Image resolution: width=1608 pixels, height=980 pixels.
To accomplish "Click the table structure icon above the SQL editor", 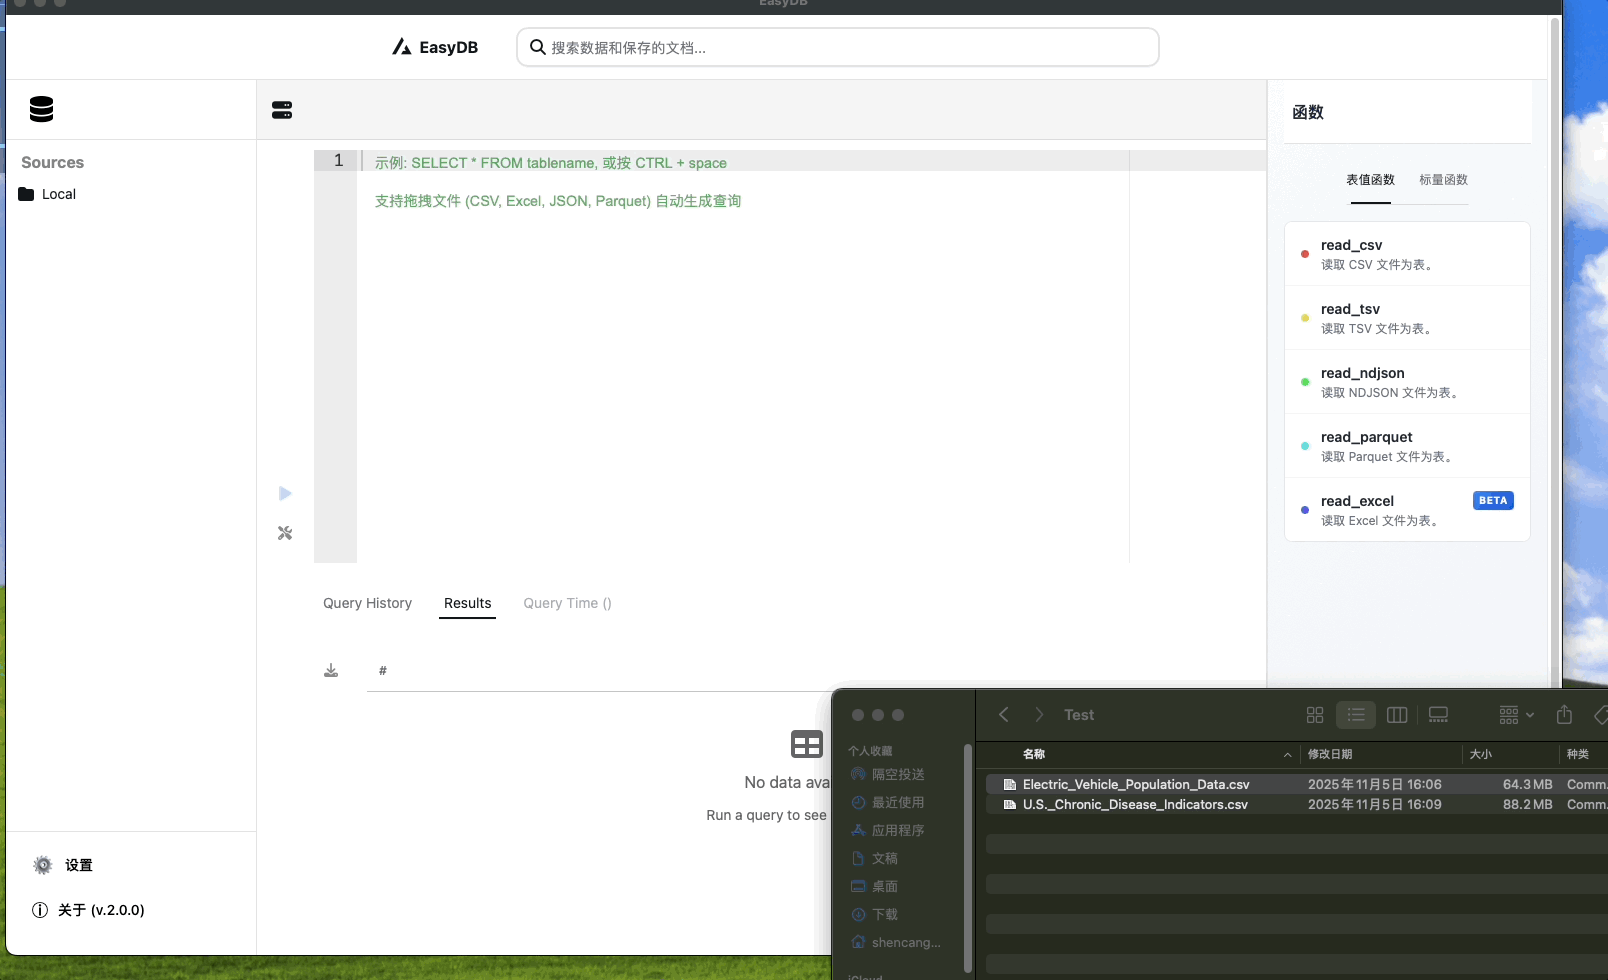I will [283, 110].
